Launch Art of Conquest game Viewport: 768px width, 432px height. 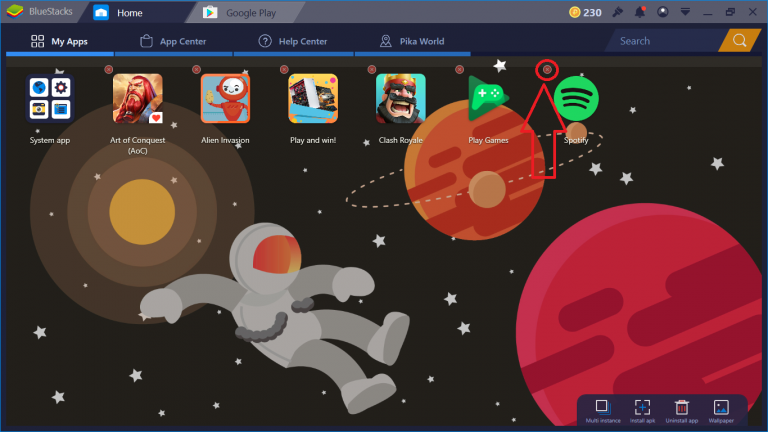pyautogui.click(x=138, y=98)
